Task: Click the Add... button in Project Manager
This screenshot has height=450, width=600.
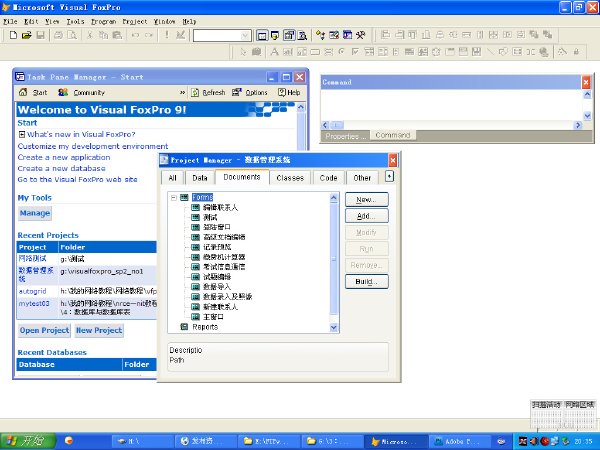Action: (367, 216)
